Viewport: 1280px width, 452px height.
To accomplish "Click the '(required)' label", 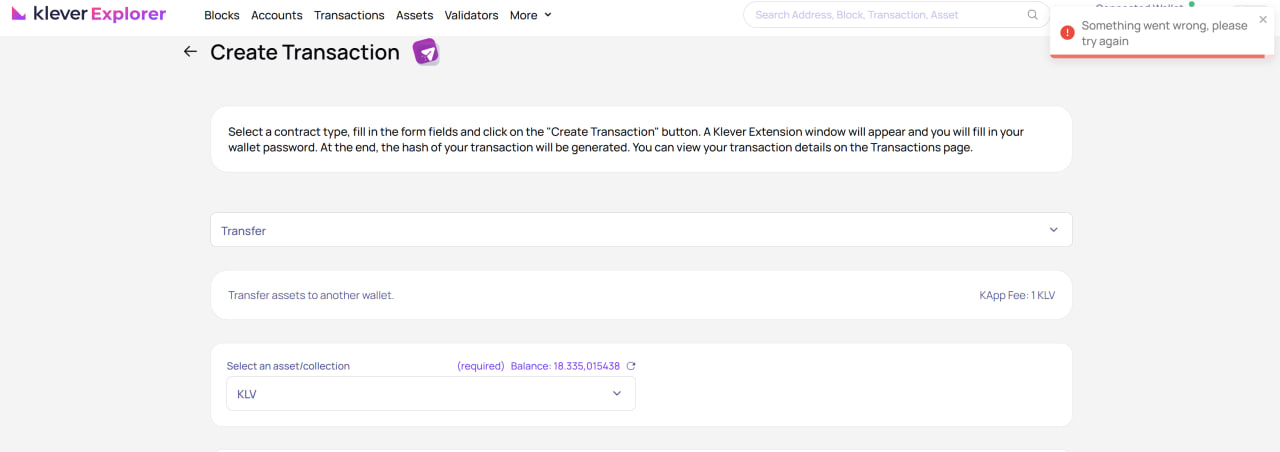I will pos(481,366).
